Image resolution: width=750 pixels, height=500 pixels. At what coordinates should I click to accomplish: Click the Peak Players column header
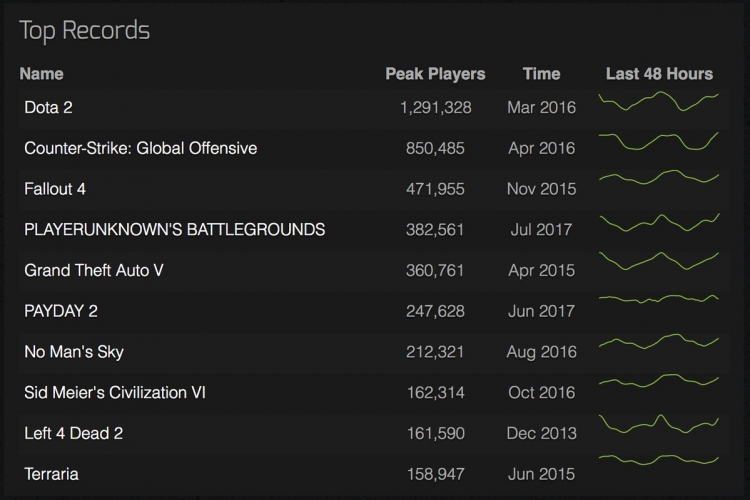pos(435,74)
